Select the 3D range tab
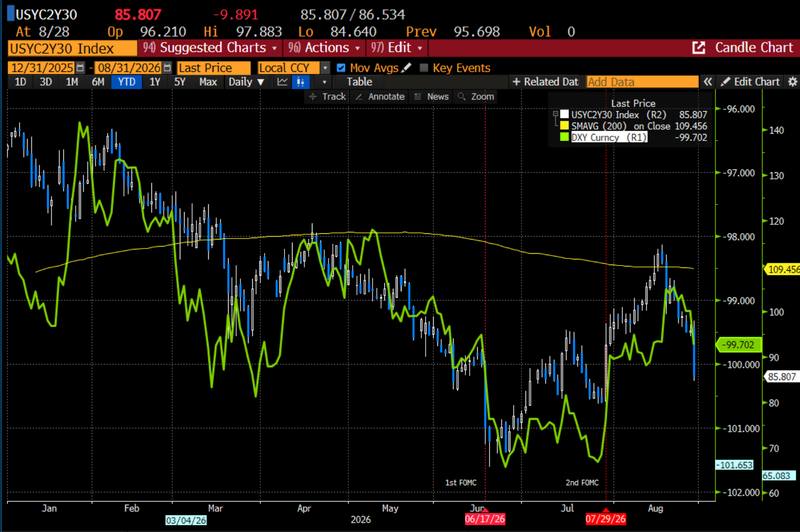 pos(46,82)
